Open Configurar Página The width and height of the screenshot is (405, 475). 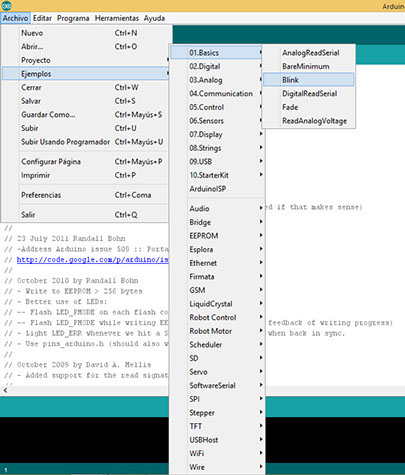[x=86, y=162]
